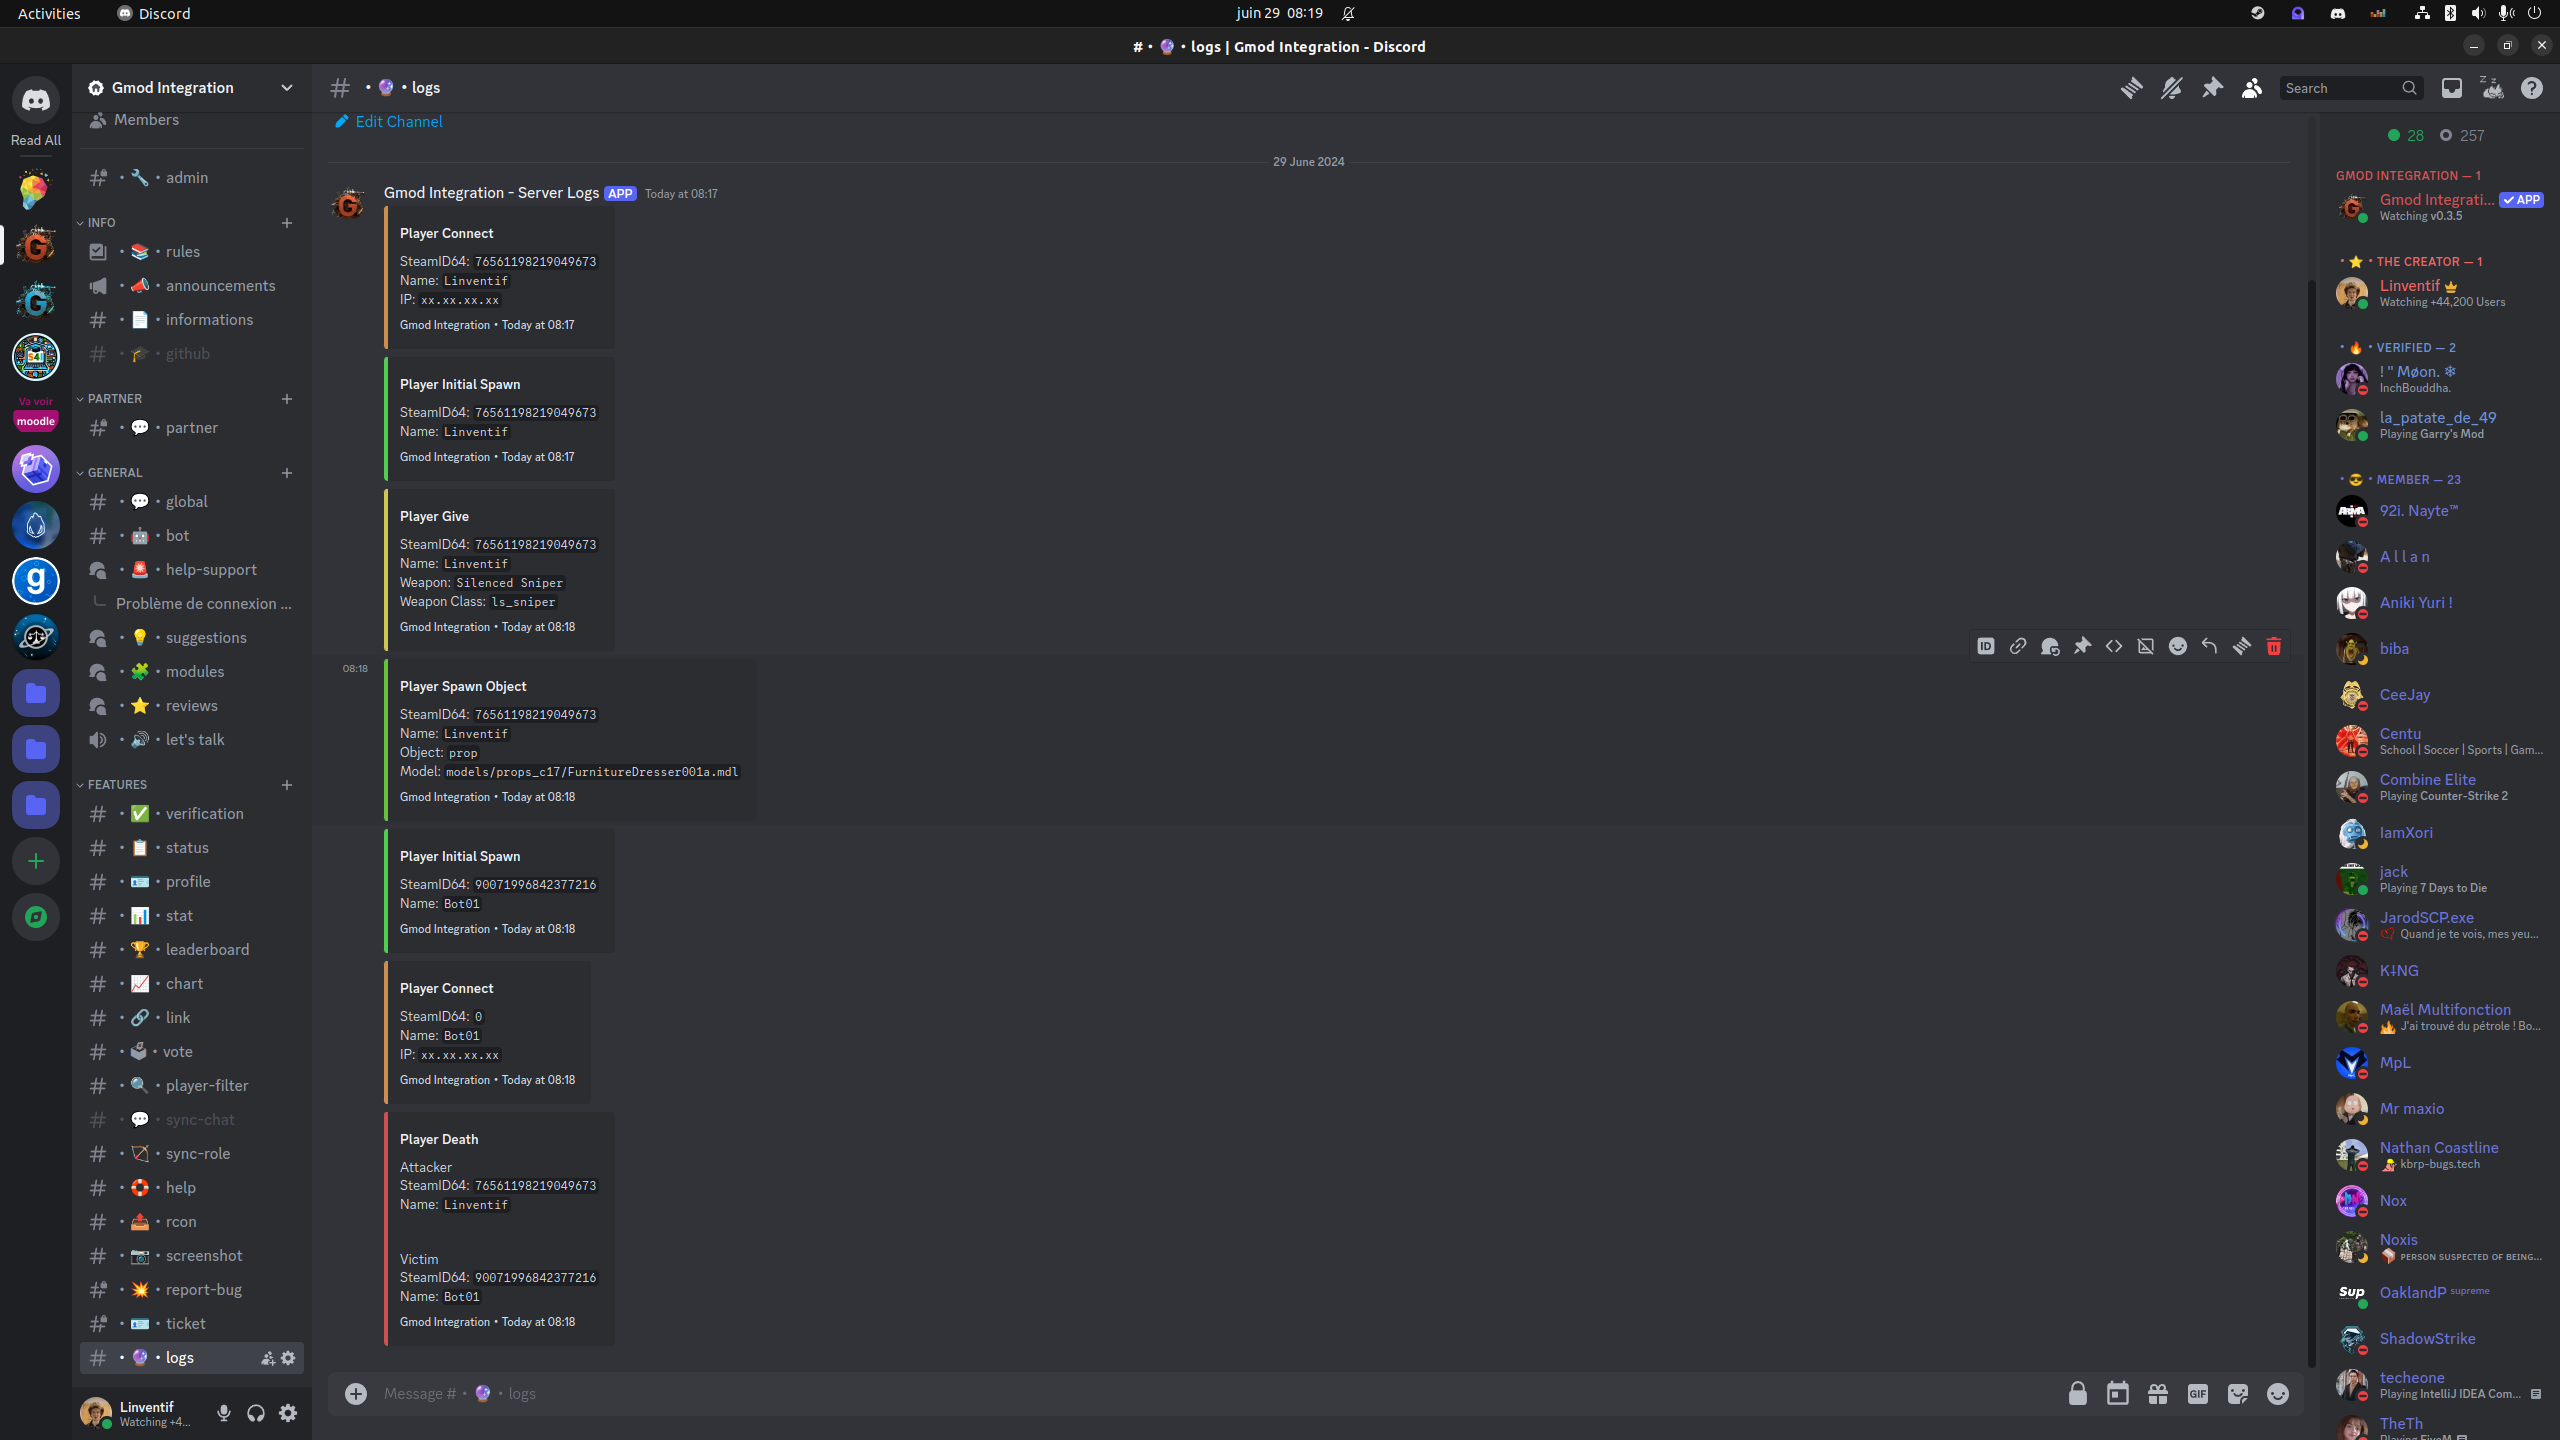Pin the Player Spawn Object message
Screen dimensions: 2560x1440
tap(2082, 646)
